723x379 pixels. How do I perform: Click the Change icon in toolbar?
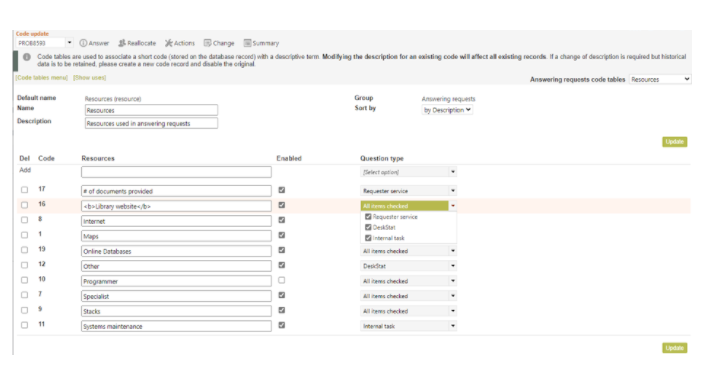coord(207,43)
